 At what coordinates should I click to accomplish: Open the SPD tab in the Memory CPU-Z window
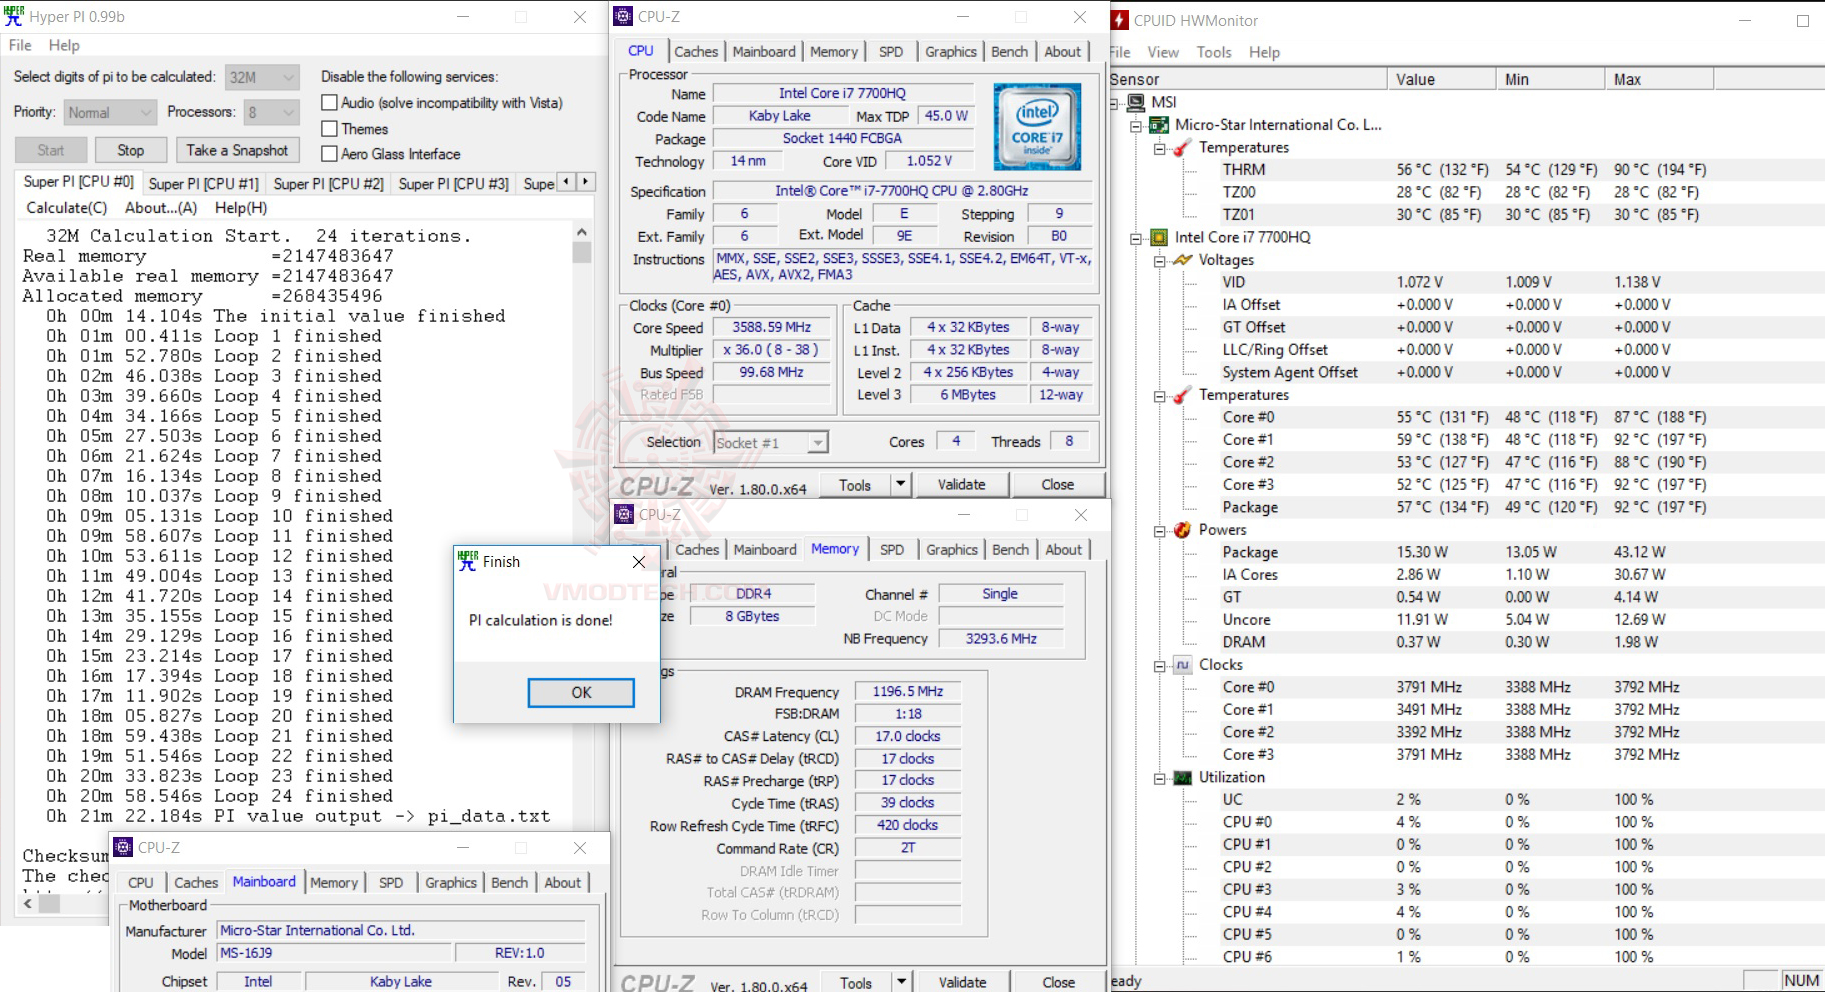tap(892, 550)
